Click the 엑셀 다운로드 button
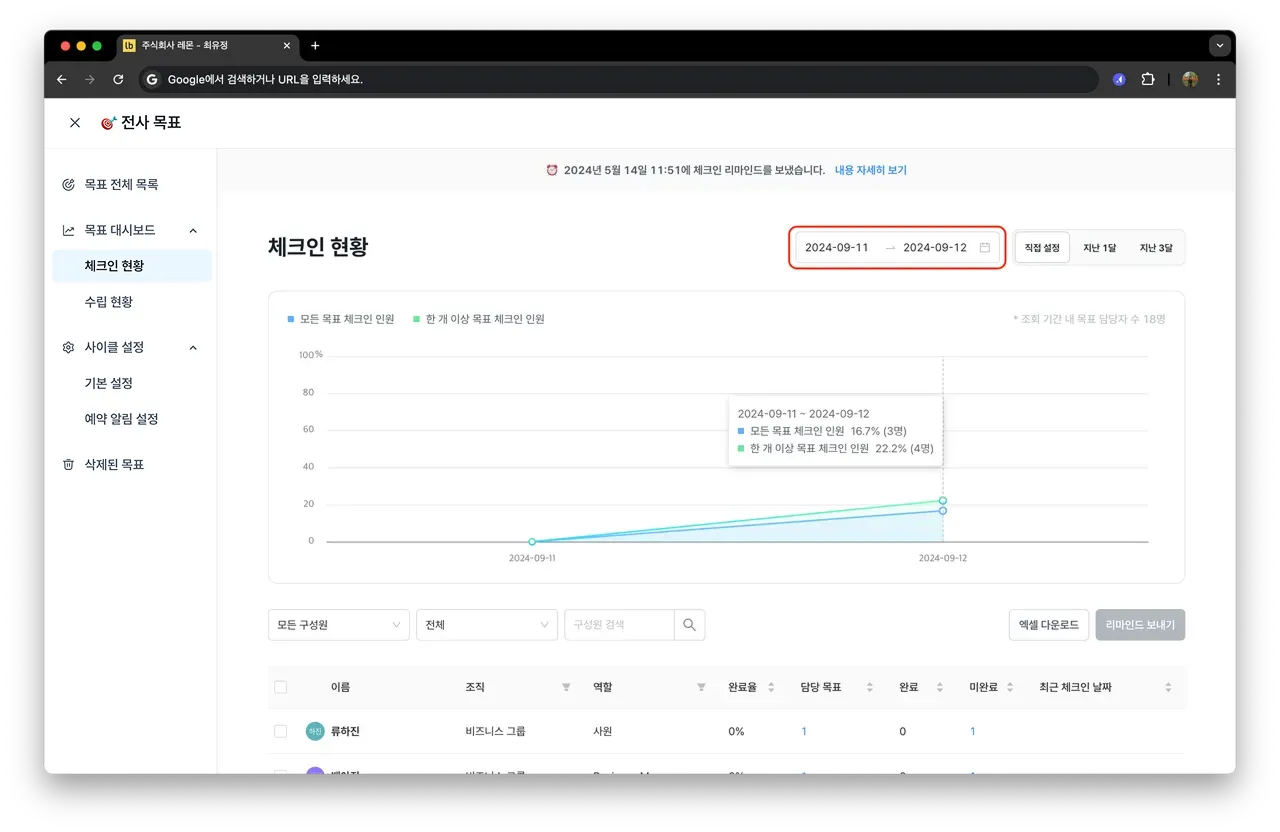The image size is (1280, 832). (1049, 625)
